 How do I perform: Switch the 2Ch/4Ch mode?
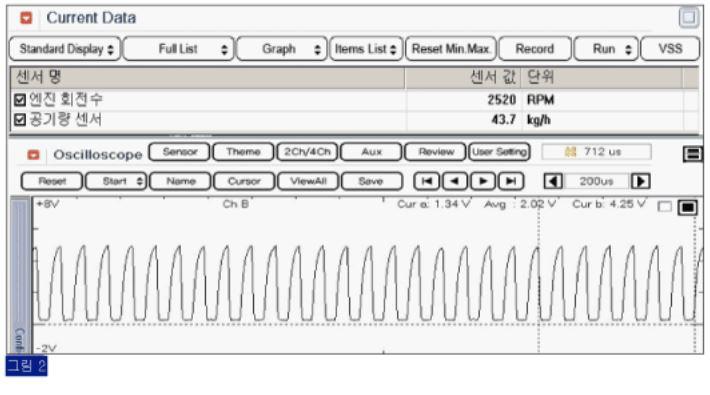pos(307,152)
